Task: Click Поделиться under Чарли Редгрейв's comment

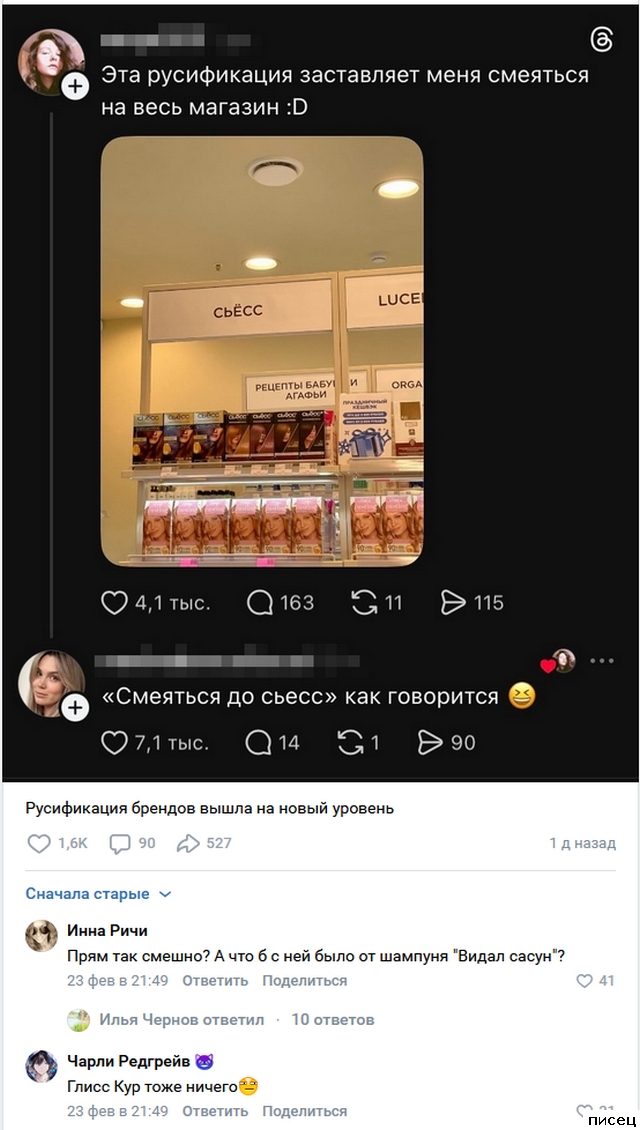Action: click(x=304, y=1111)
